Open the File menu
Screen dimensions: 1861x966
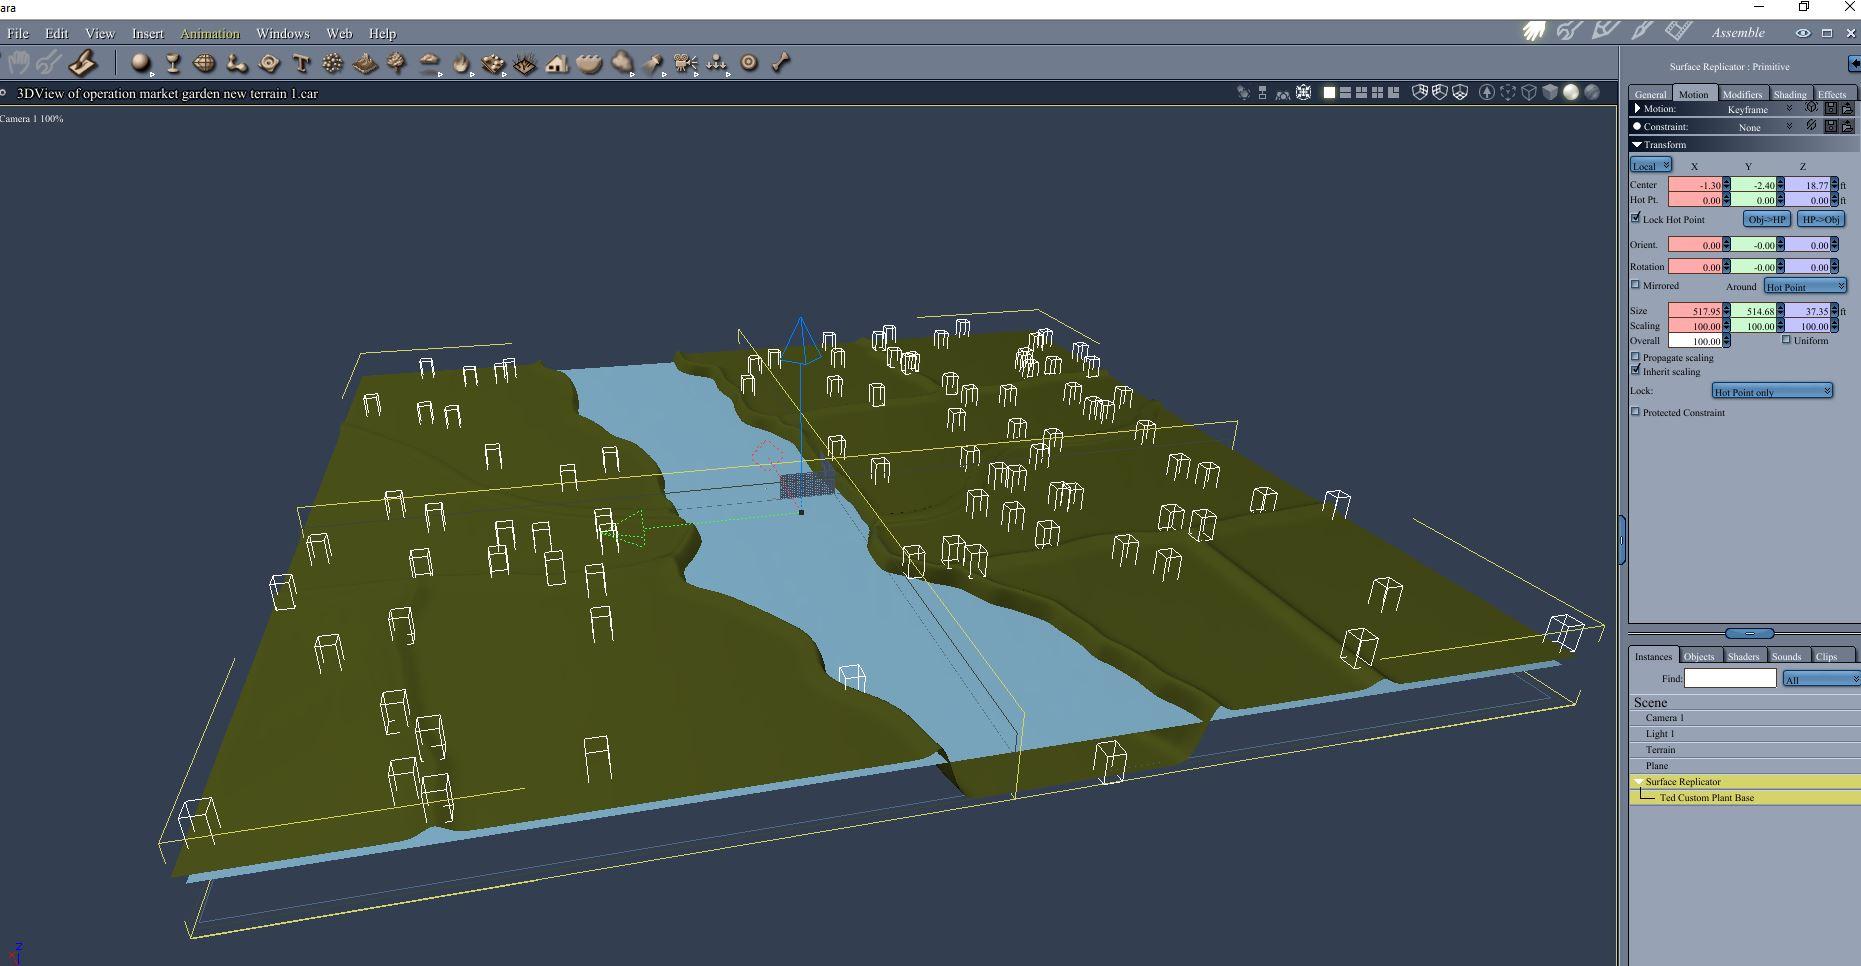pyautogui.click(x=18, y=33)
